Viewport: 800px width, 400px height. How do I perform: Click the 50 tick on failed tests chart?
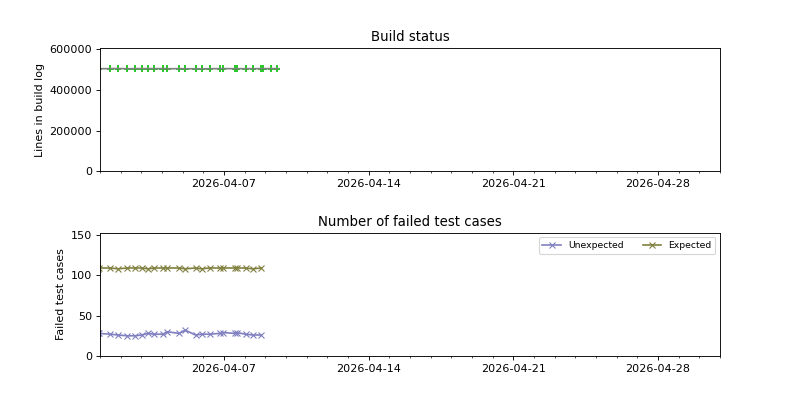point(85,316)
